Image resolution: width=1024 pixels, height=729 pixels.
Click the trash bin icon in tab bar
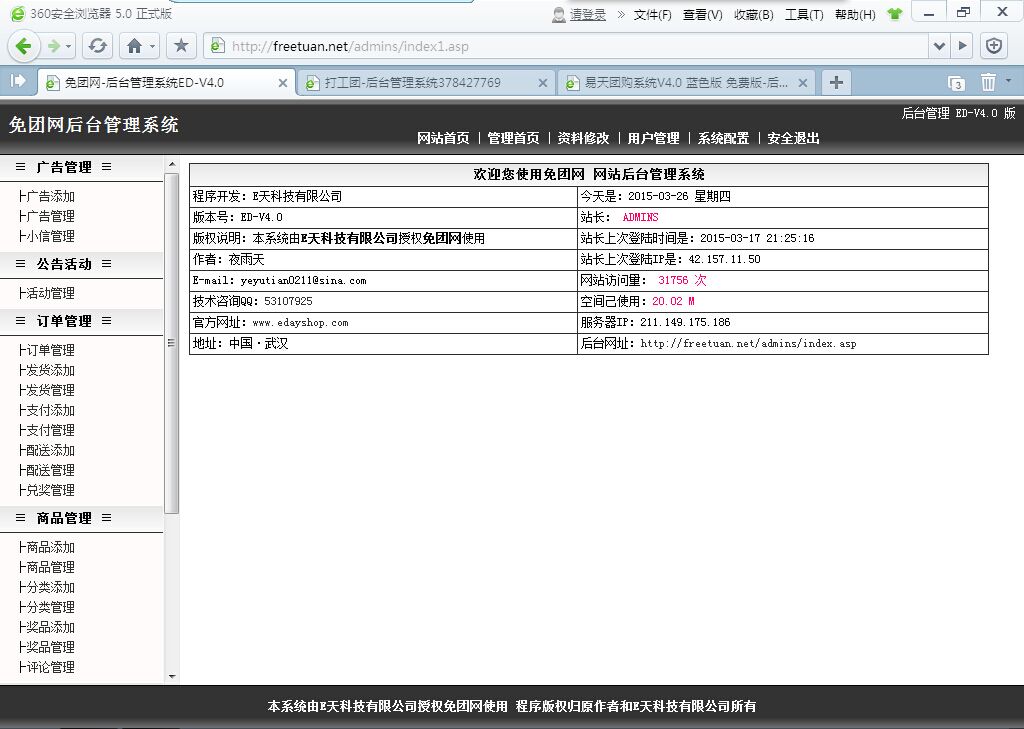(x=988, y=82)
